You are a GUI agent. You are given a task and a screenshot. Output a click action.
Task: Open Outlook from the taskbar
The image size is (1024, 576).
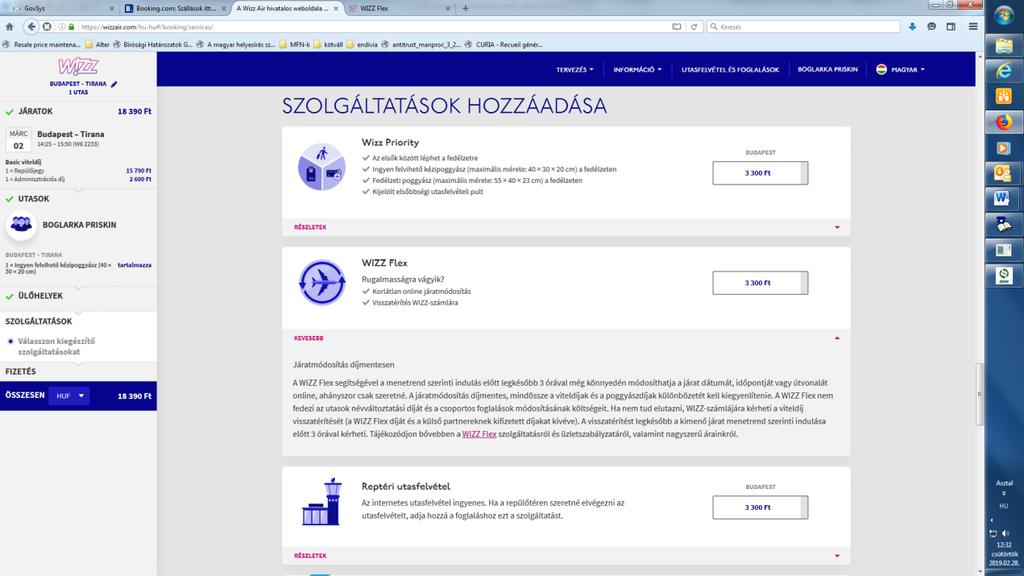click(x=1004, y=173)
